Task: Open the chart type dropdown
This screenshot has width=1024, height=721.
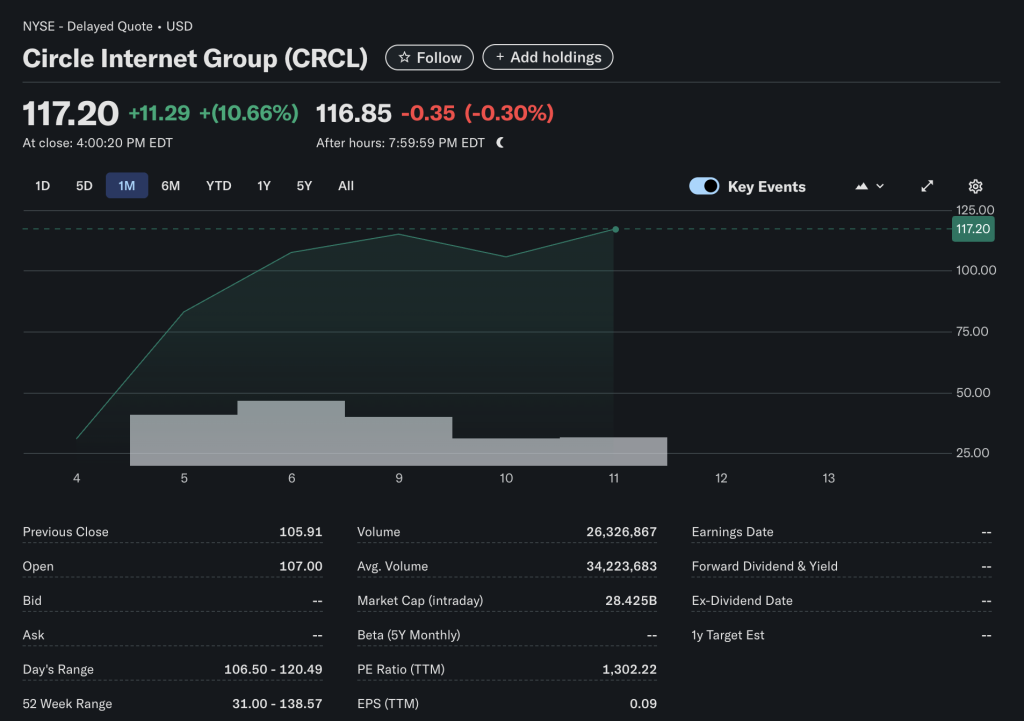Action: pos(869,186)
